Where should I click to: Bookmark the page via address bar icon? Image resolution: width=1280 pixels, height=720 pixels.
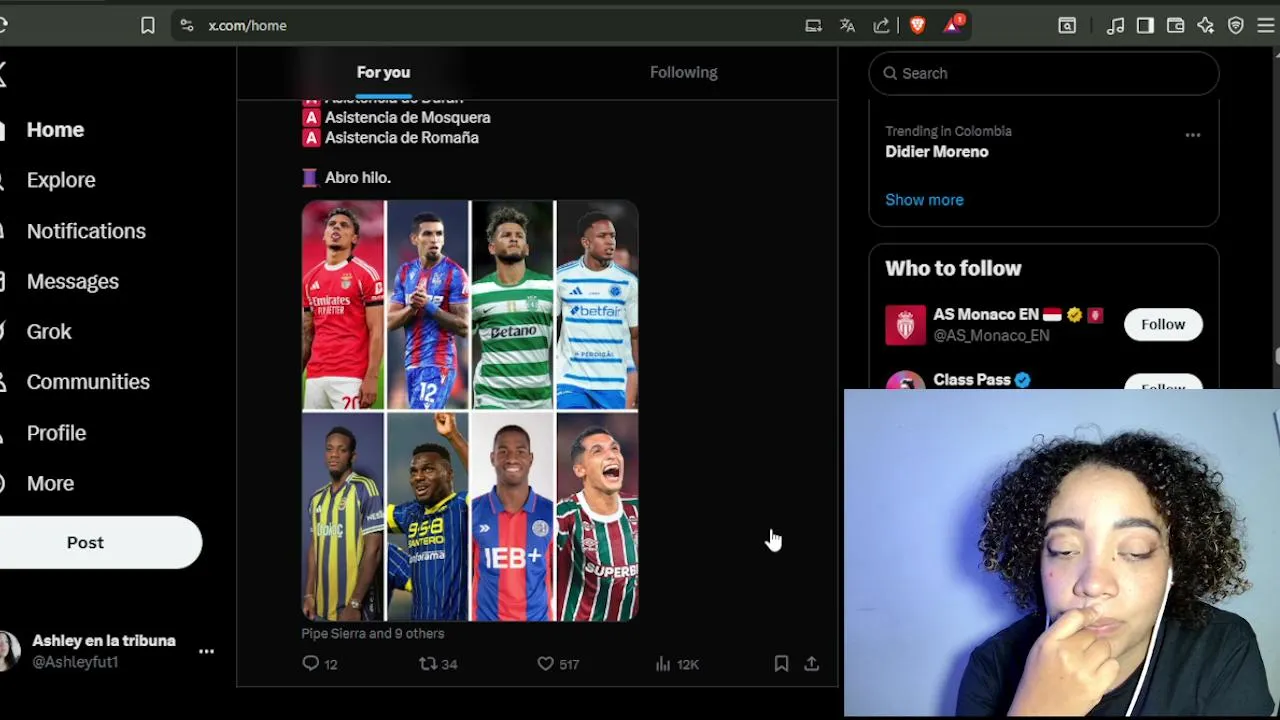pos(148,26)
